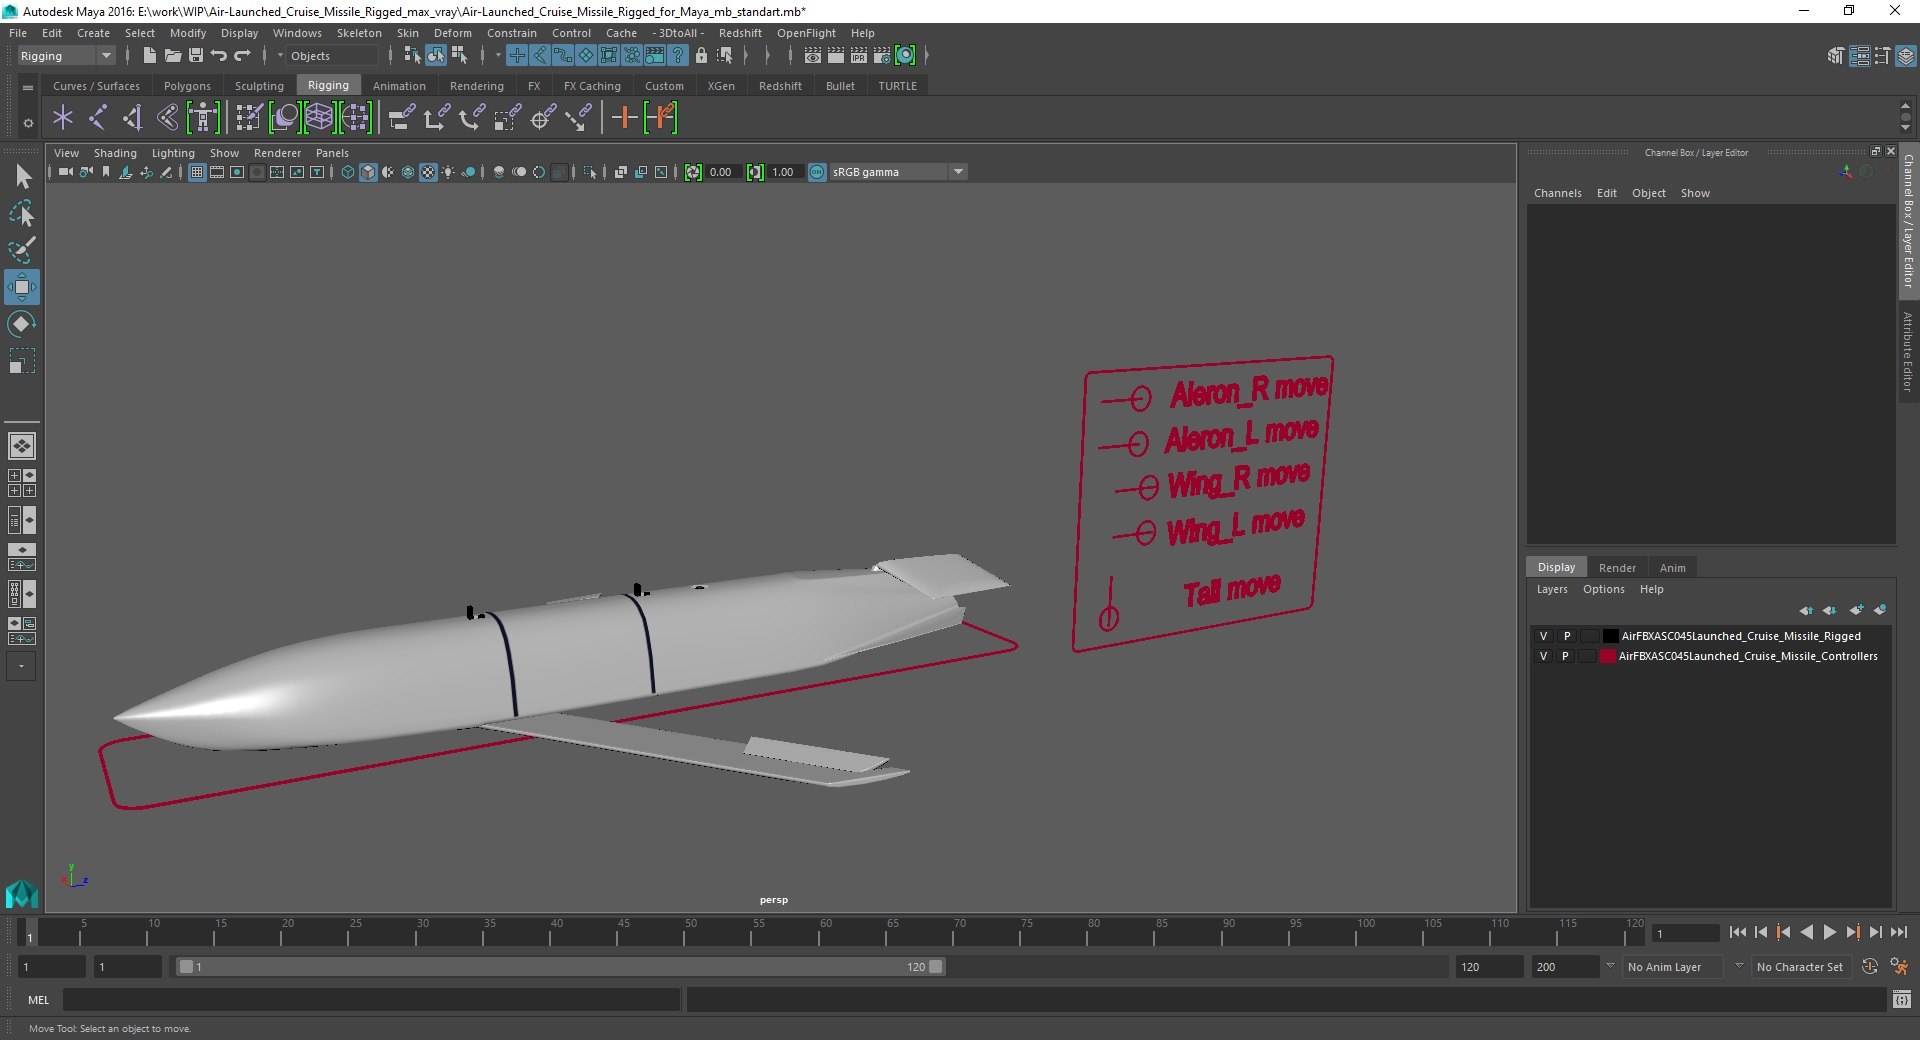Screen dimensions: 1920x1040
Task: Activate the Rotate tool in the toolbox
Action: click(21, 324)
